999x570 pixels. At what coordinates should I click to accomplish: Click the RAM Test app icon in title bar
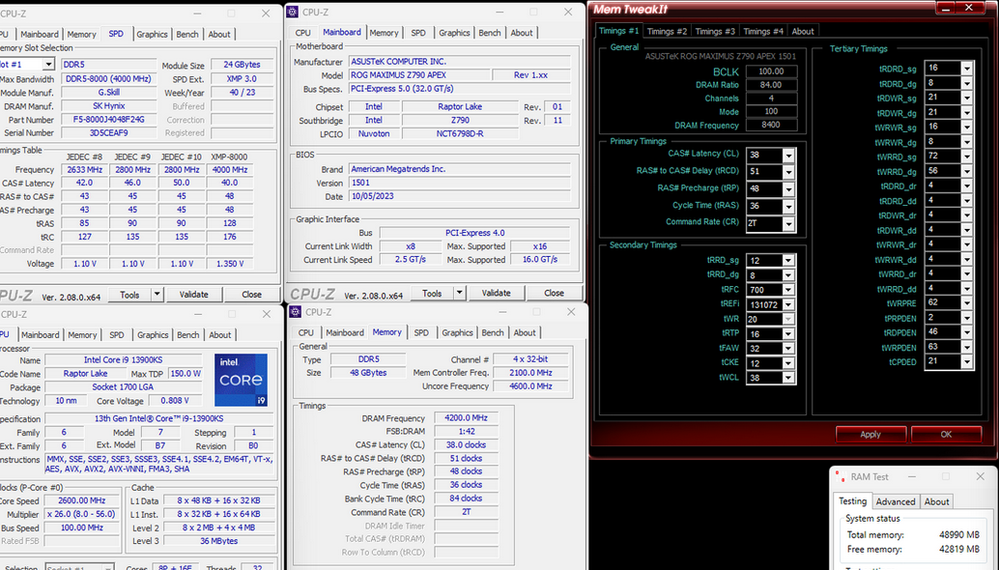[x=840, y=476]
